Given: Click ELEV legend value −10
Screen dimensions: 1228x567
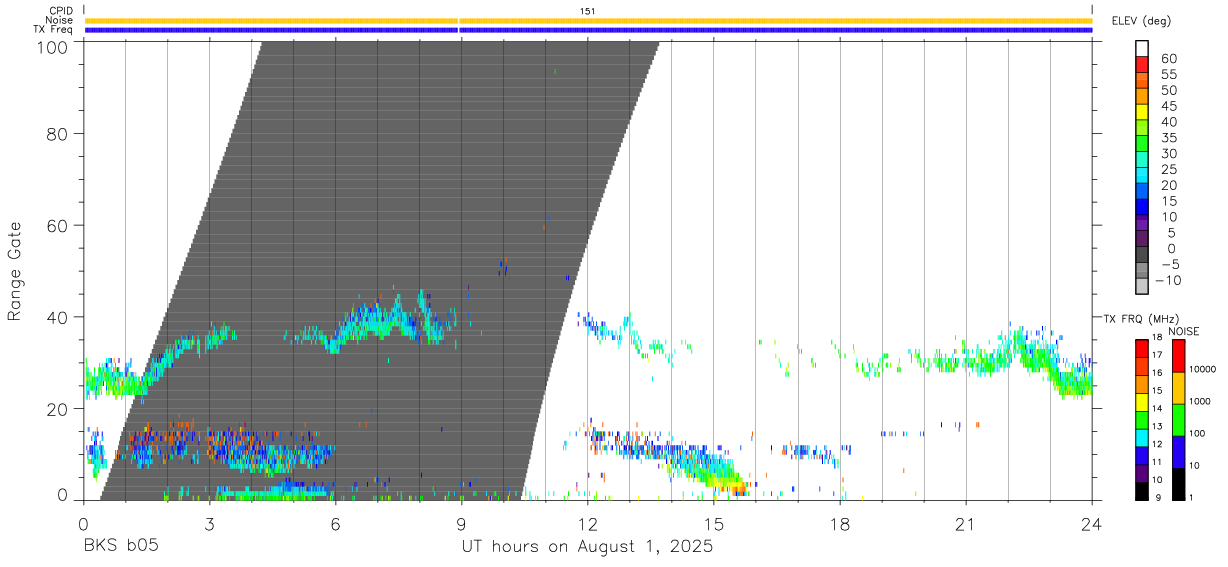Looking at the screenshot, I should click(1170, 280).
